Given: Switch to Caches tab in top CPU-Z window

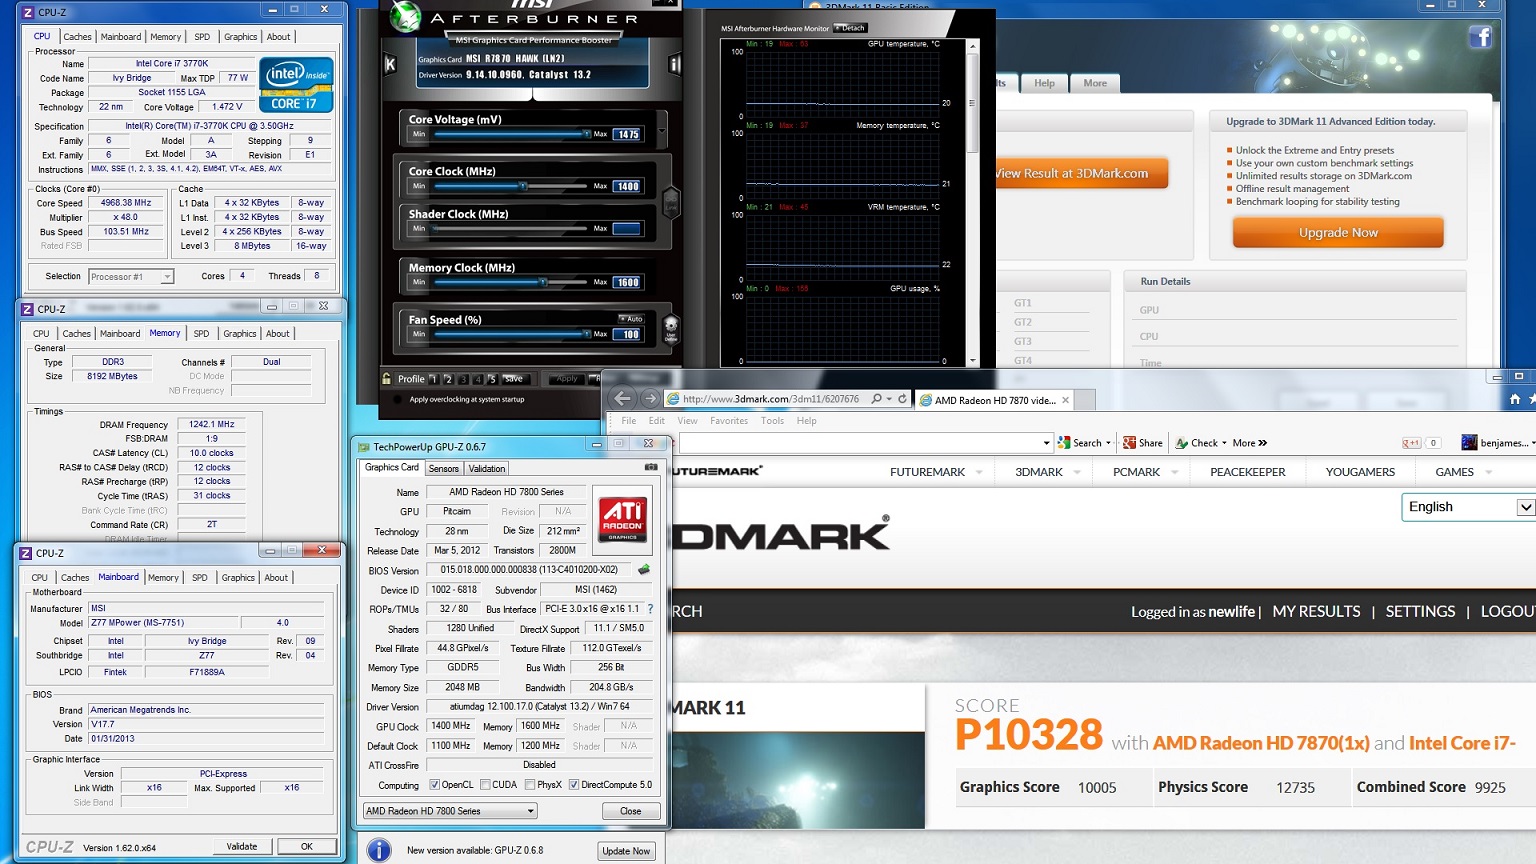Looking at the screenshot, I should tap(77, 37).
